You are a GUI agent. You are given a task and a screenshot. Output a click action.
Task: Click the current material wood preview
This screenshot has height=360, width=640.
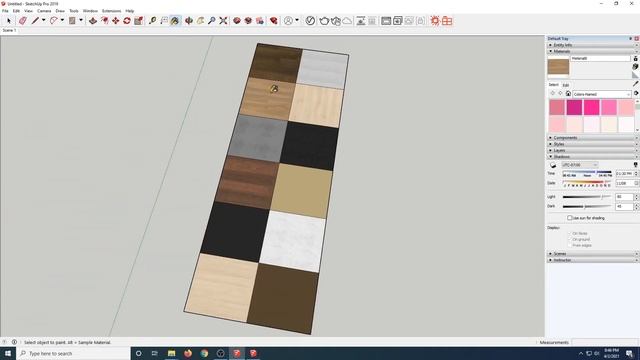(558, 67)
